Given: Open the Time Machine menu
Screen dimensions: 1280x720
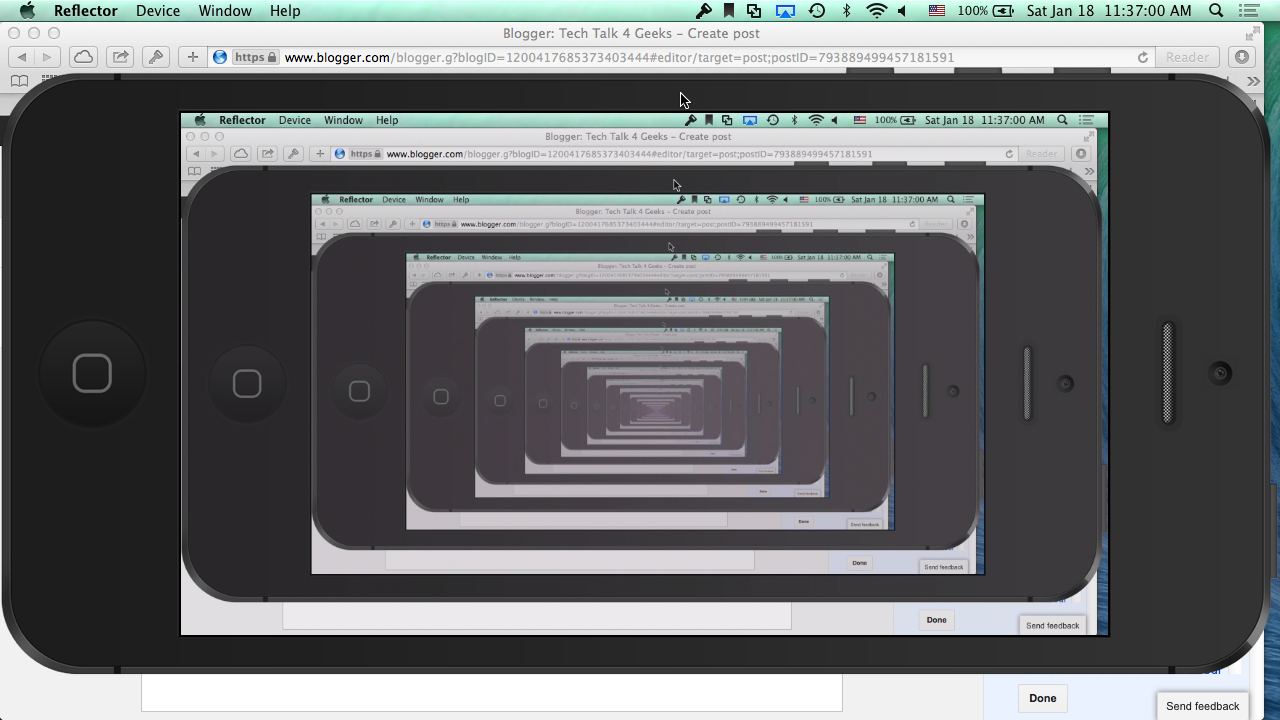Looking at the screenshot, I should click(x=817, y=11).
